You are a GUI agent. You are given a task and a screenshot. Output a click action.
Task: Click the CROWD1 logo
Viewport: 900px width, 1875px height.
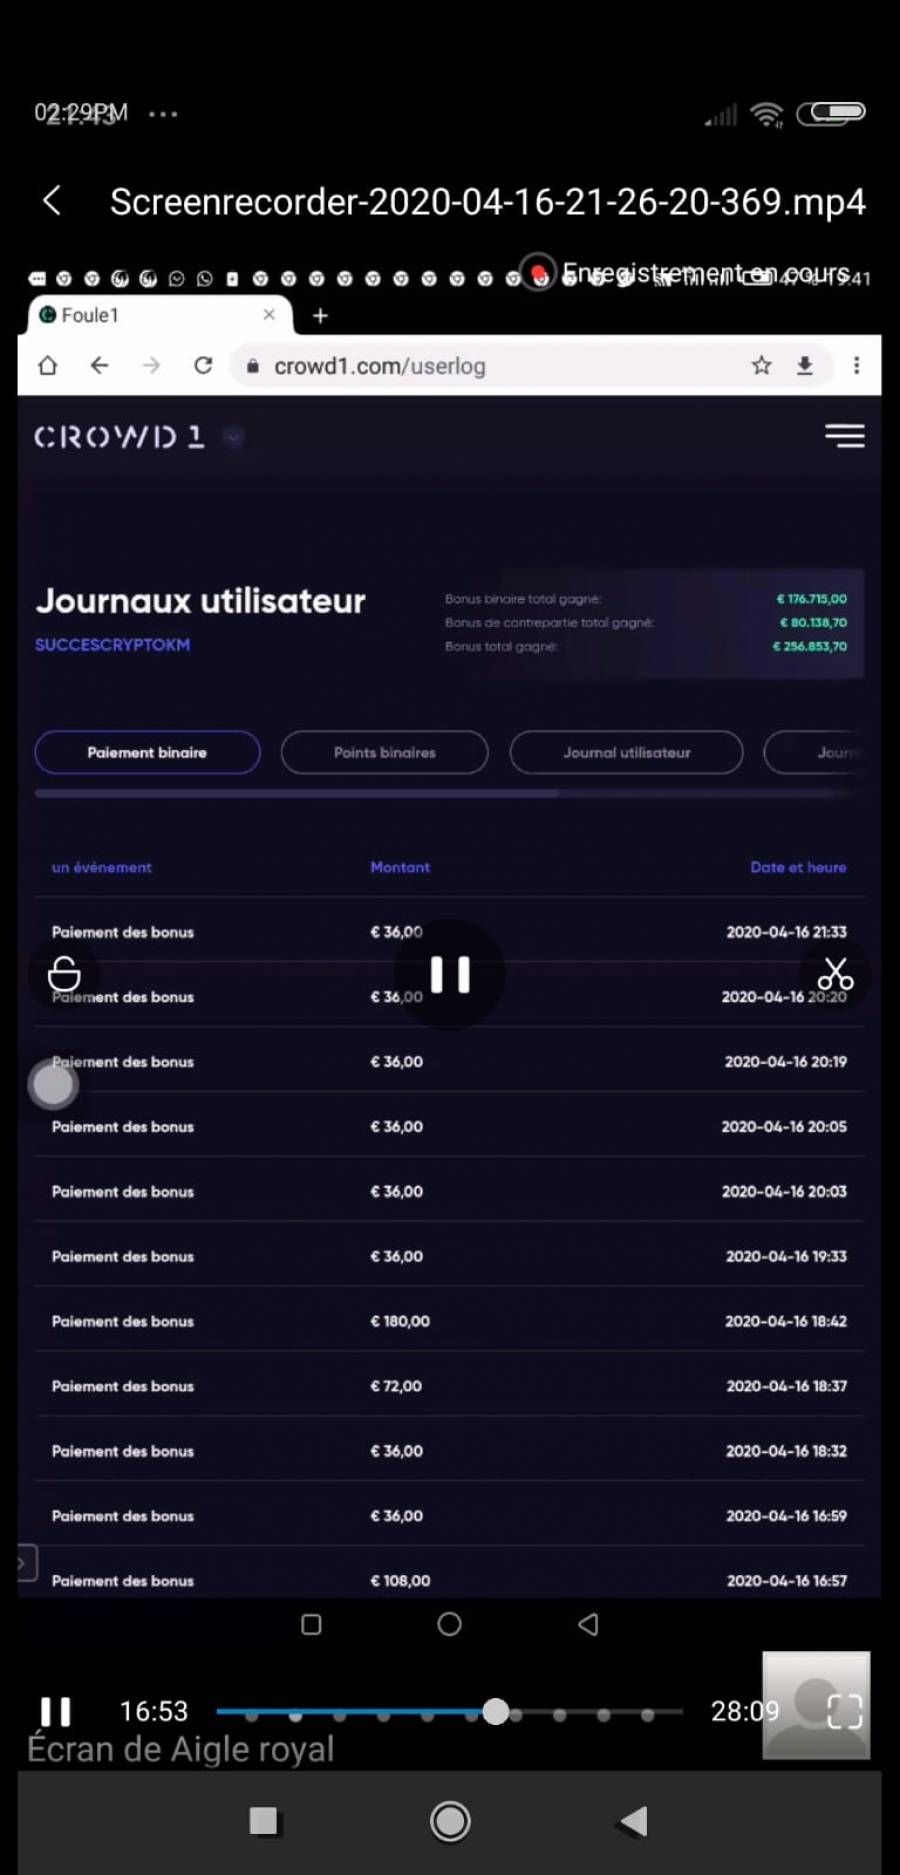(119, 437)
